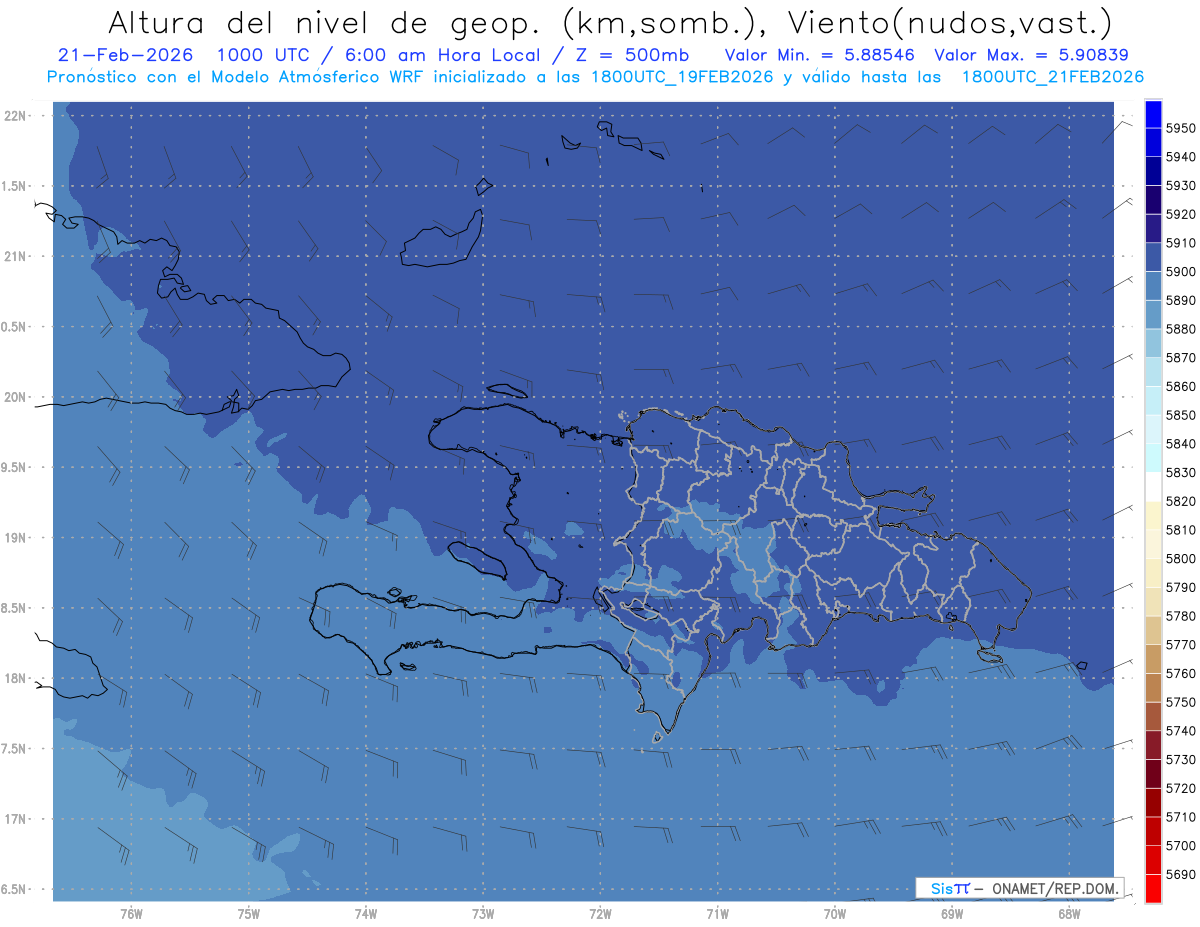Viewport: 1200px width, 927px height.
Task: Click the "70W" longitude label
Action: 835,914
